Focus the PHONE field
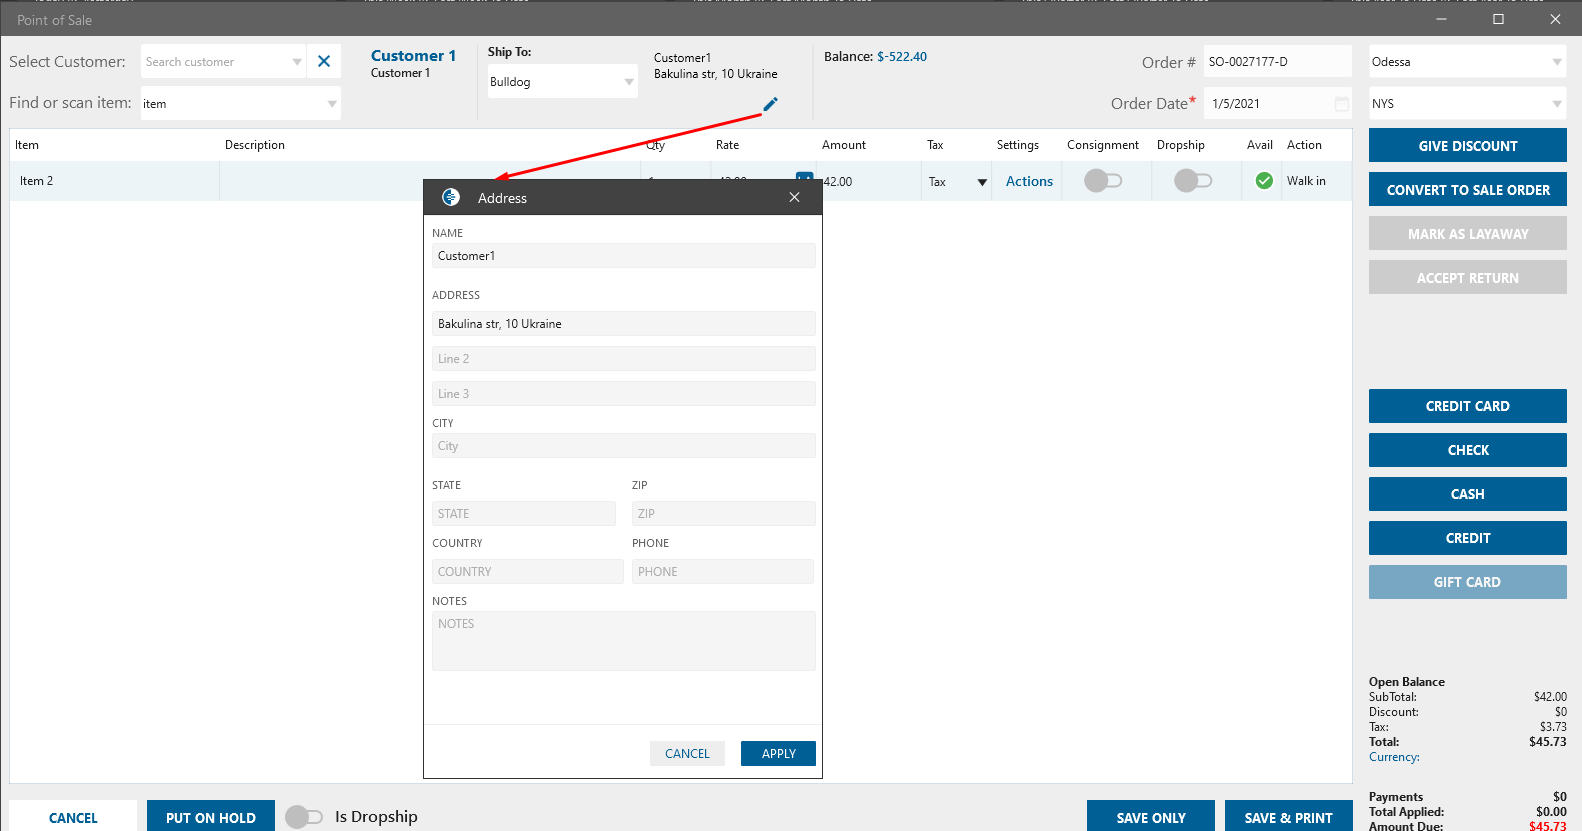Screen dimensions: 1582x831 [x=723, y=572]
